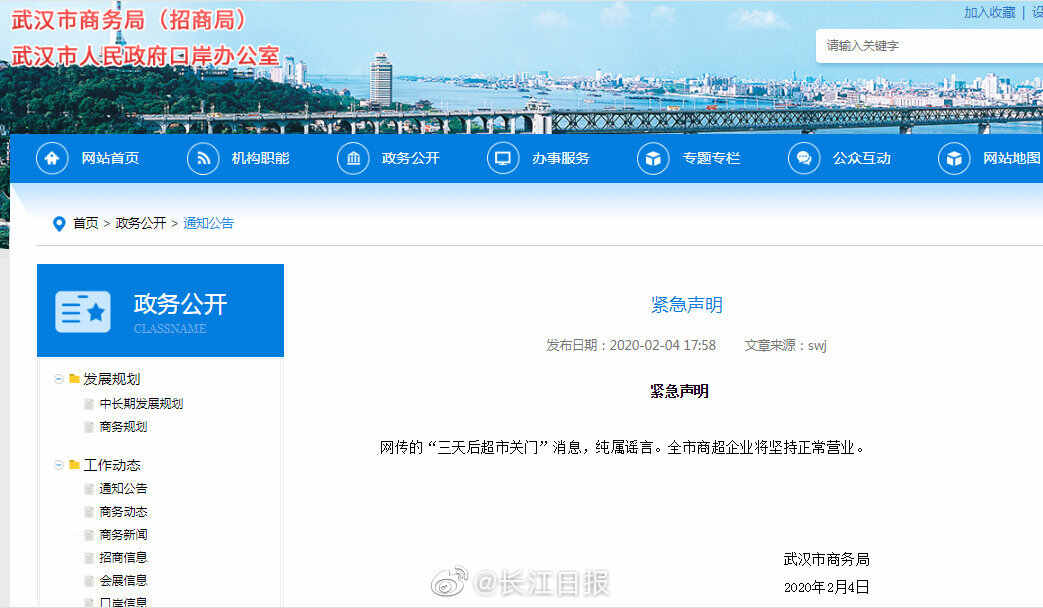Click the RSS-style icon for 机构职能
Viewport: 1043px width, 608px height.
click(203, 159)
